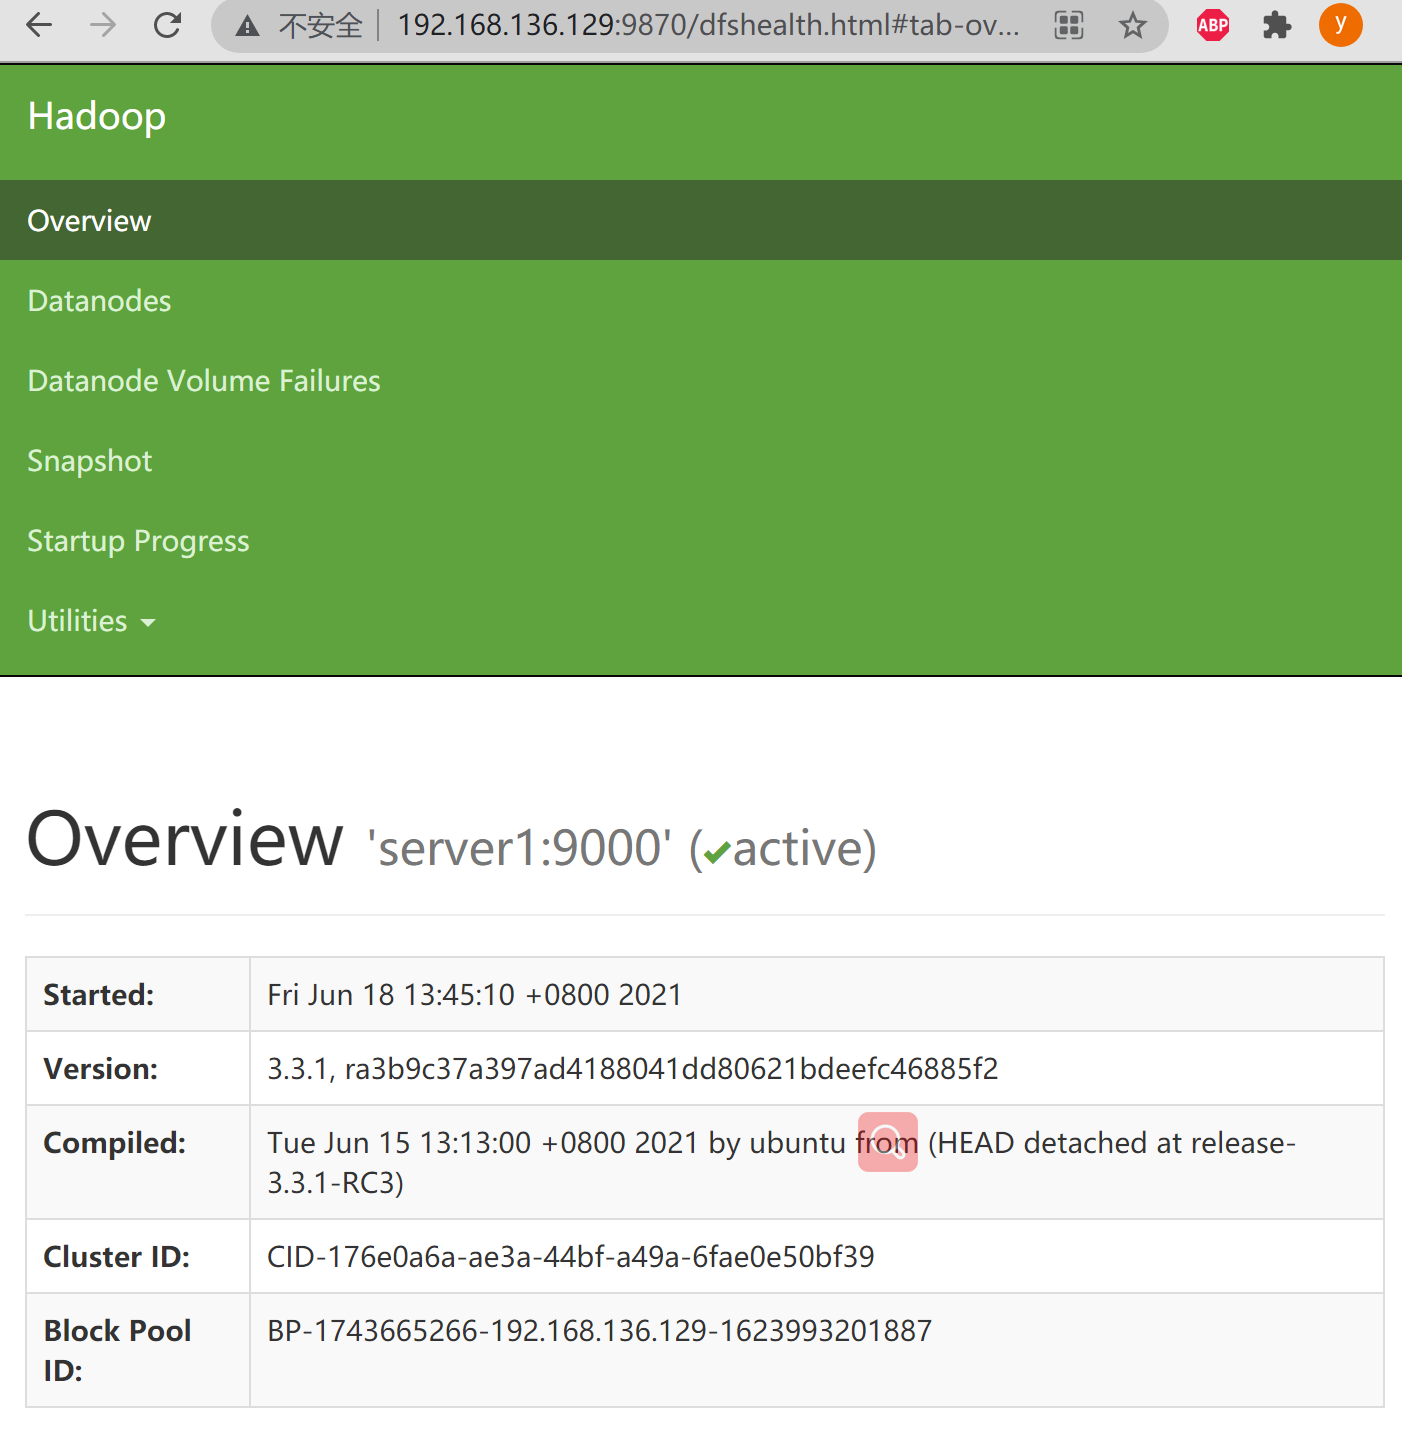The width and height of the screenshot is (1402, 1449).
Task: Expand the Utilities dropdown menu
Action: tap(91, 621)
